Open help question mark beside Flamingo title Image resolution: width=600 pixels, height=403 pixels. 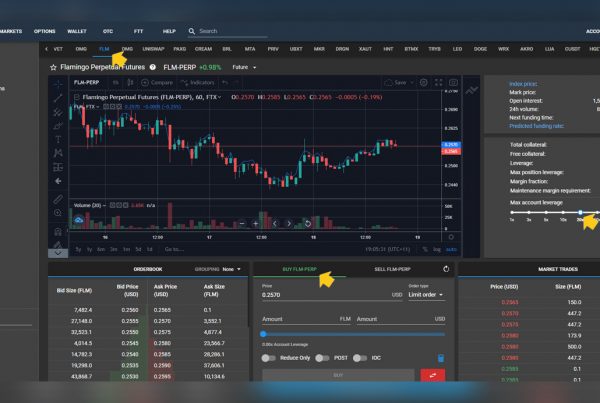pyautogui.click(x=153, y=67)
